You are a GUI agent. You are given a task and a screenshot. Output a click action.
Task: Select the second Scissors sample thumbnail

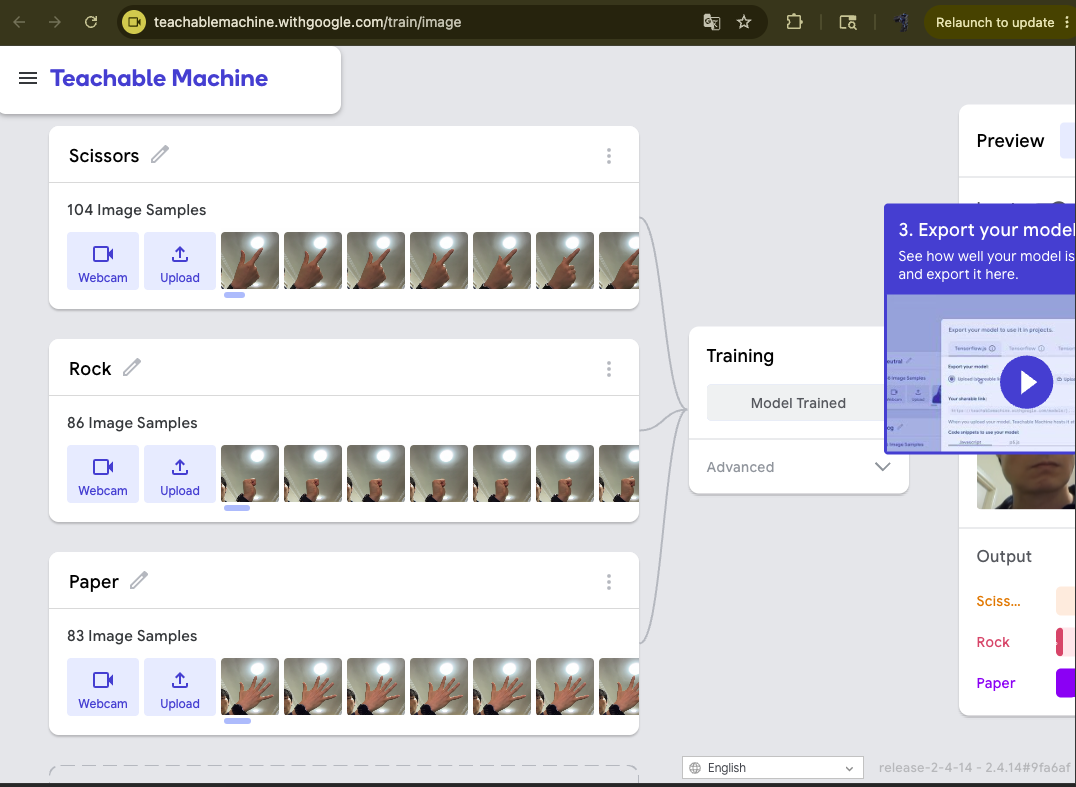coord(313,261)
